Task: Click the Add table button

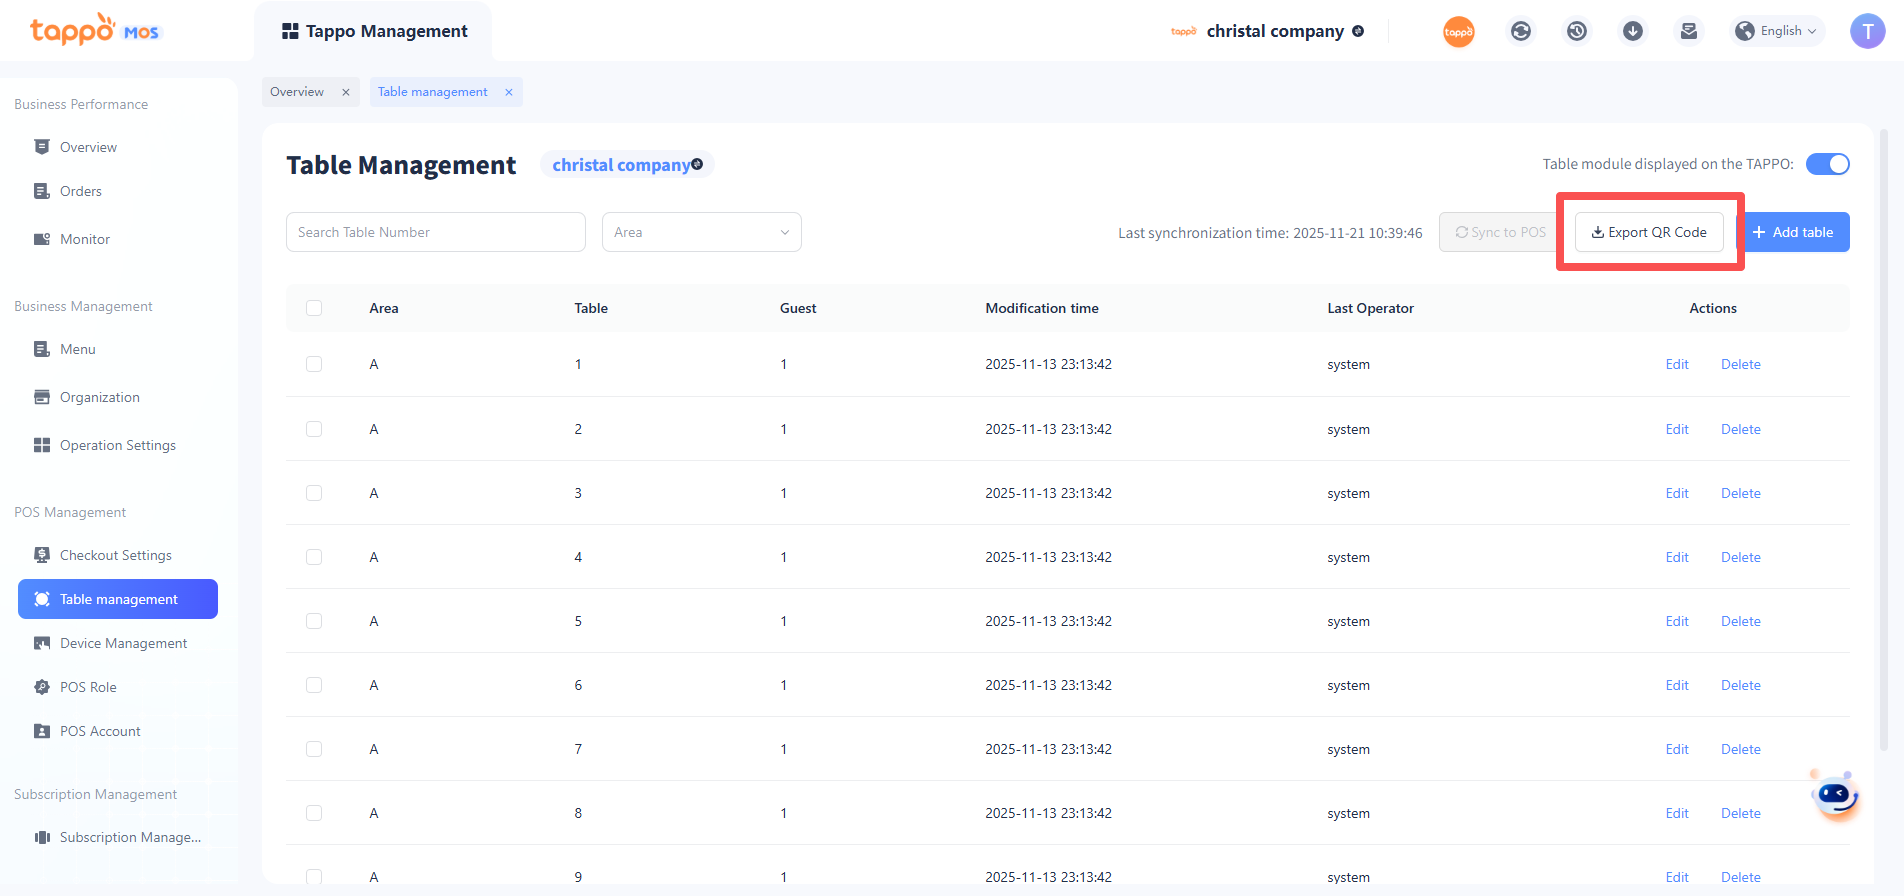Action: (1793, 232)
